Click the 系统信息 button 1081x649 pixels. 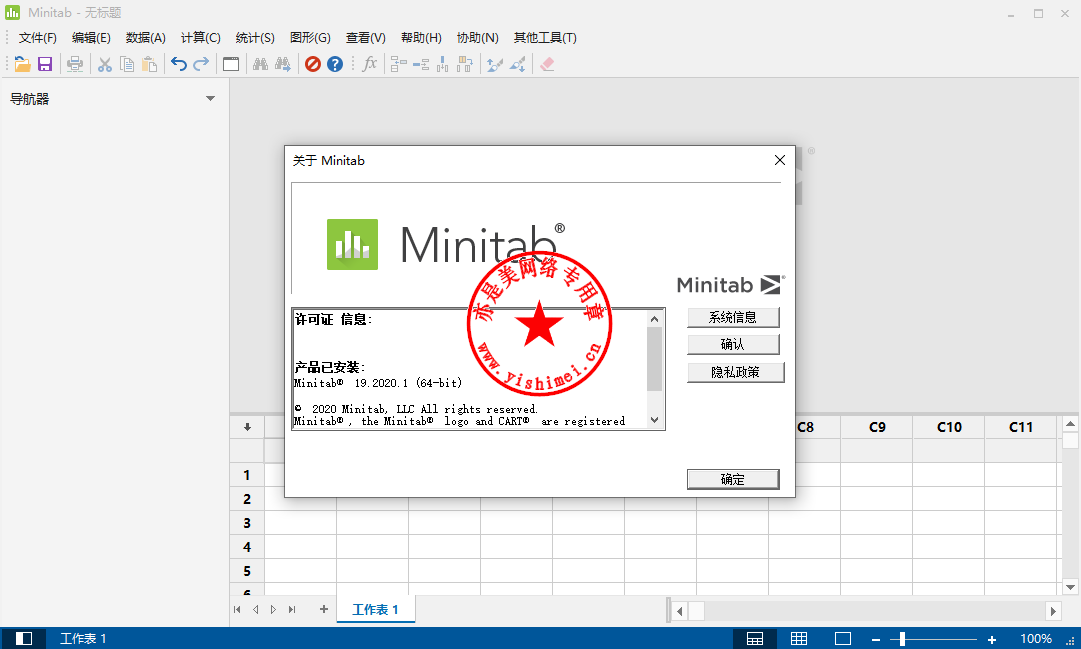[x=734, y=317]
